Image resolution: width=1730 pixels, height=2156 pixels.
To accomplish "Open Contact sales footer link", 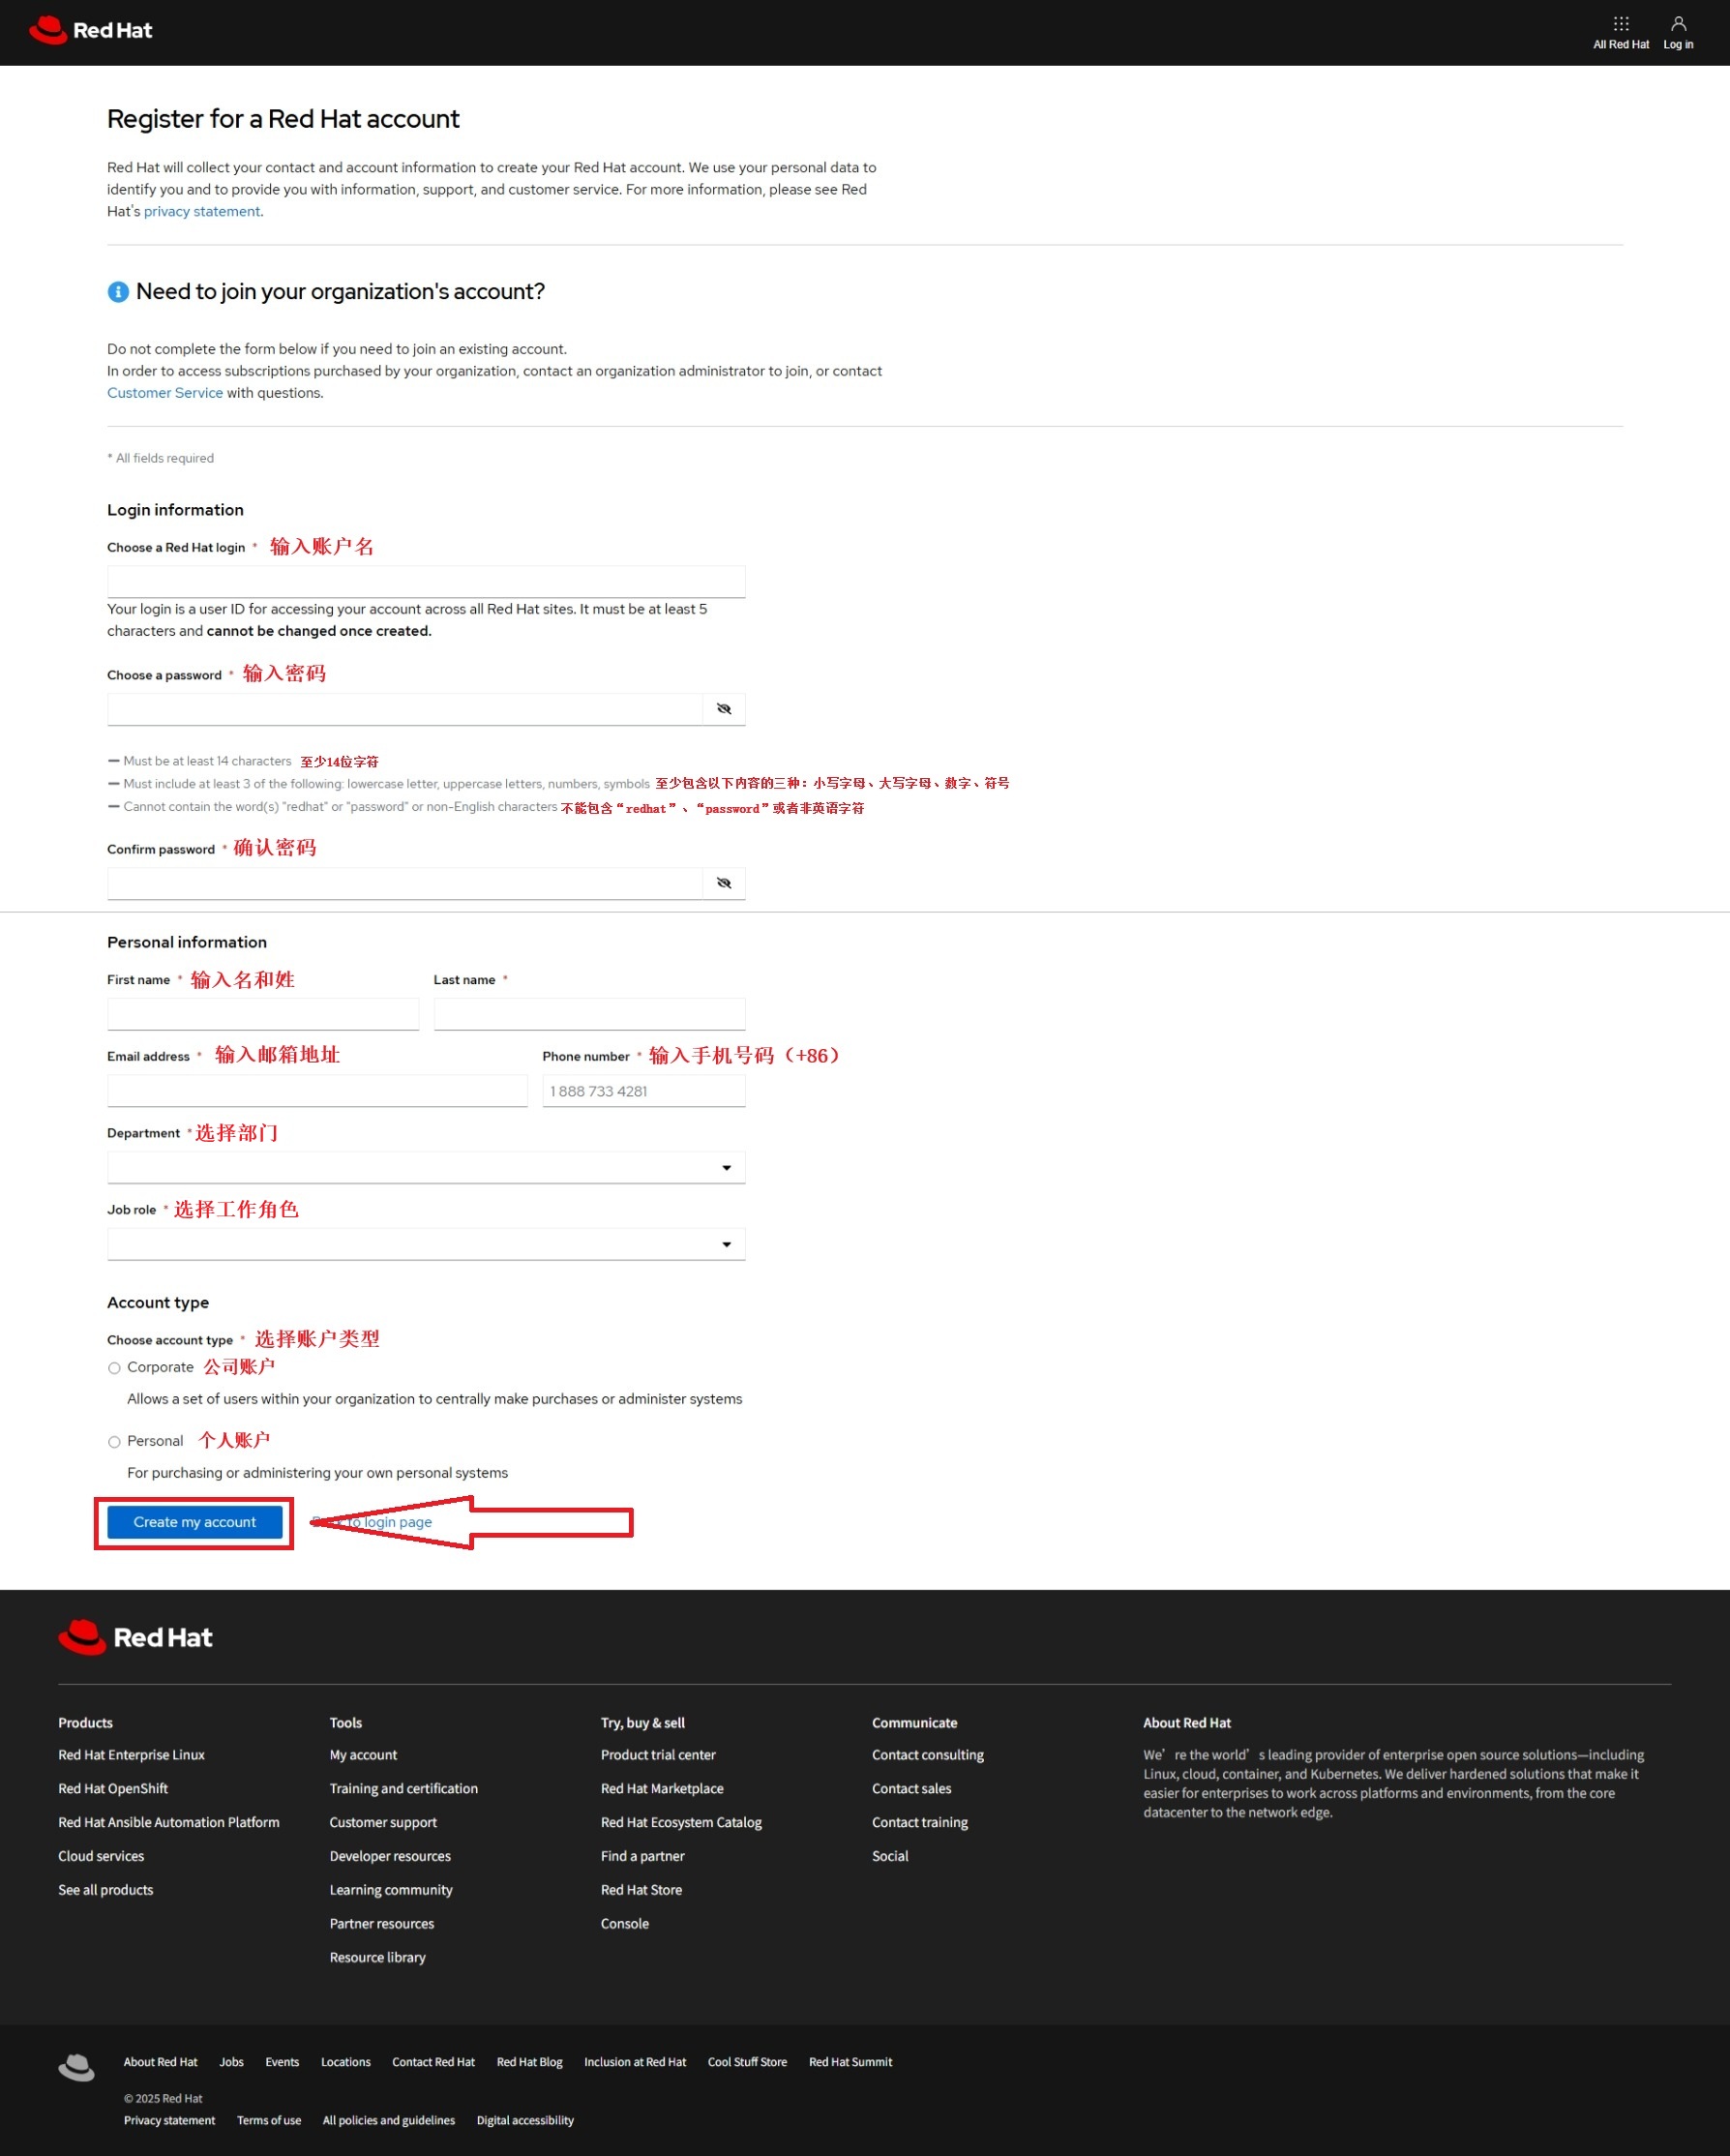I will (911, 1789).
